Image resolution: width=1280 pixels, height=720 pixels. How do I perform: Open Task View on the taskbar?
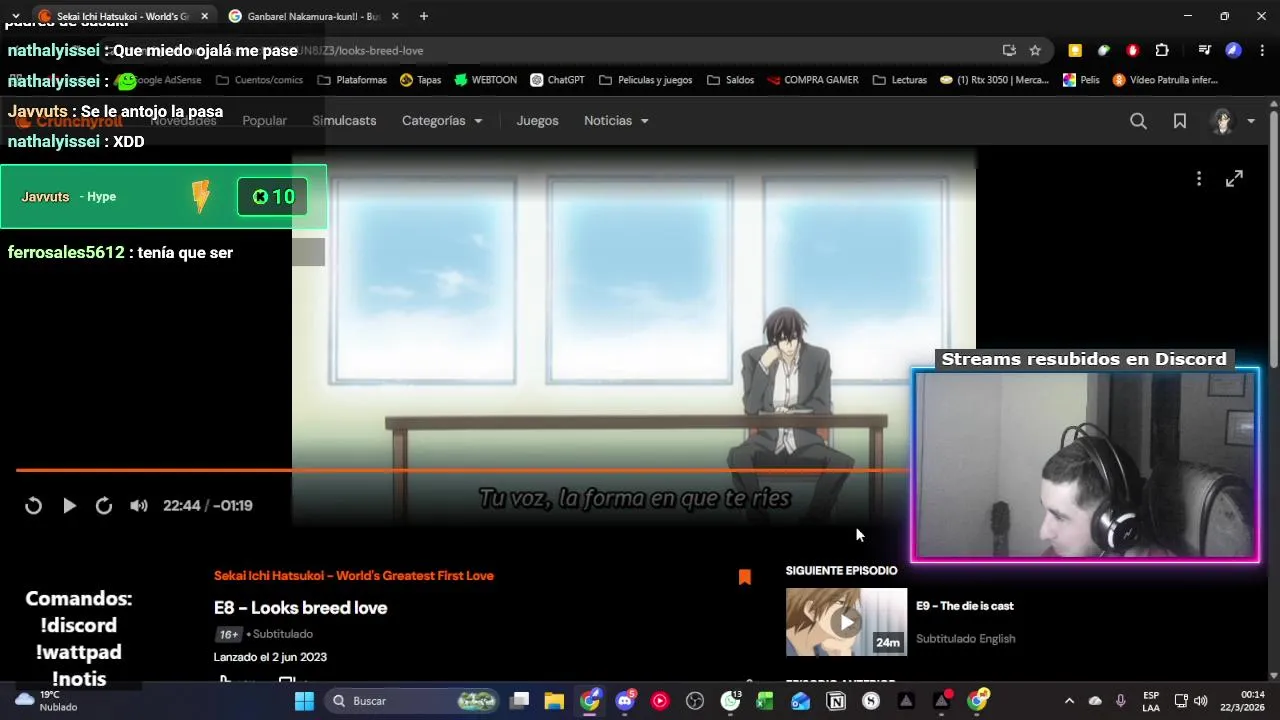519,701
